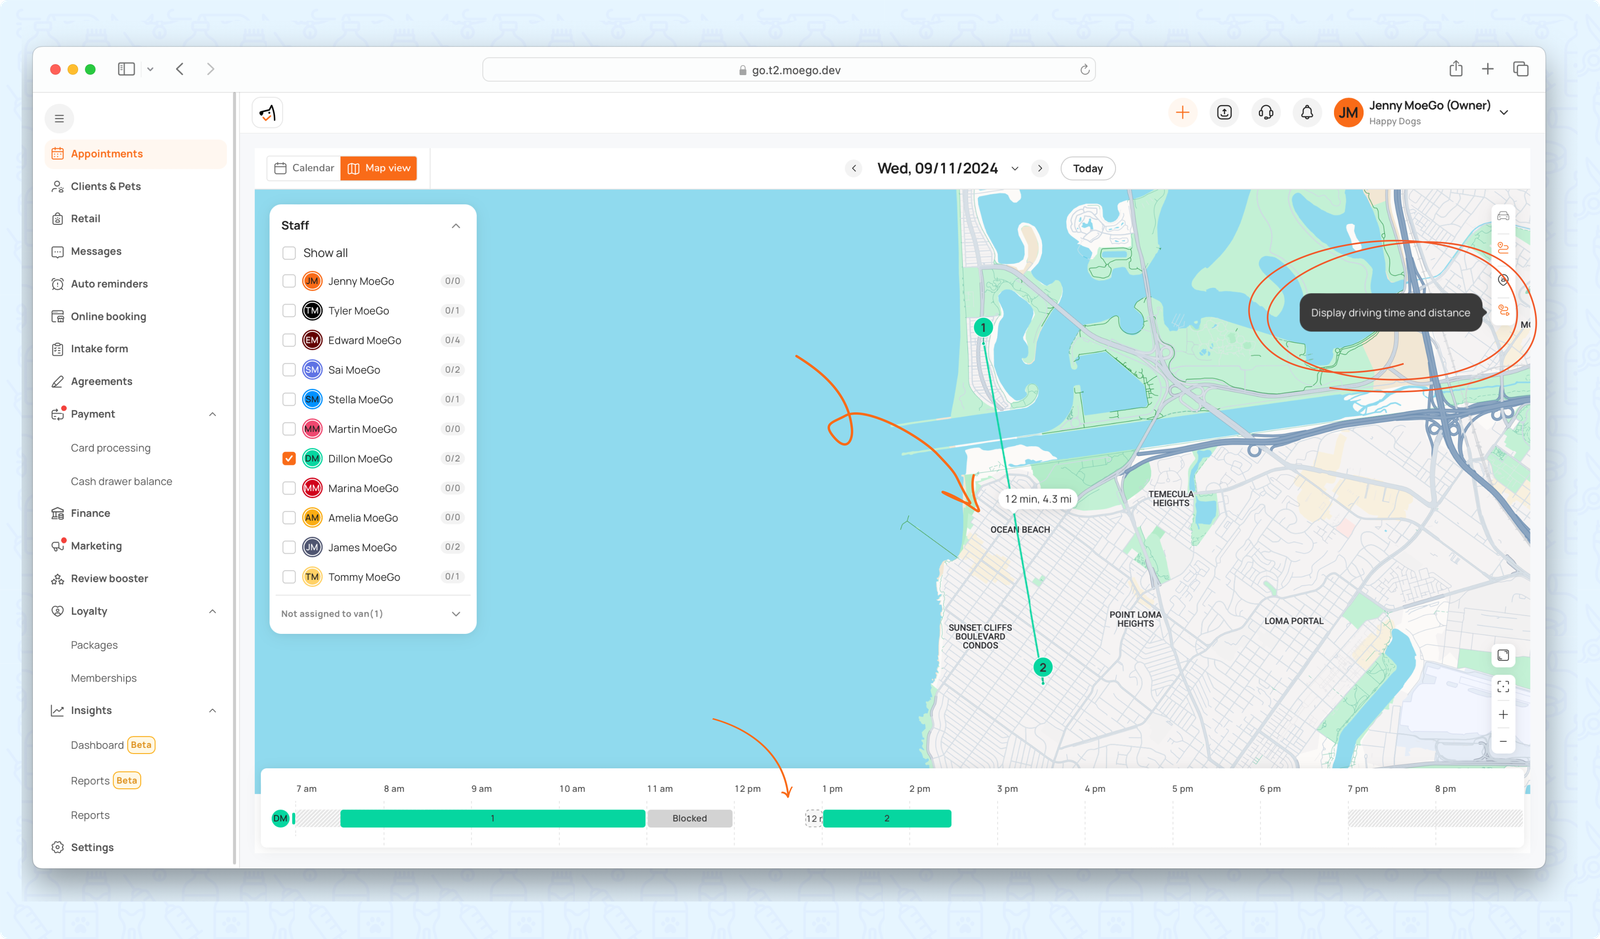Click the Display driving time and distance icon
This screenshot has height=939, width=1600.
pyautogui.click(x=1503, y=311)
